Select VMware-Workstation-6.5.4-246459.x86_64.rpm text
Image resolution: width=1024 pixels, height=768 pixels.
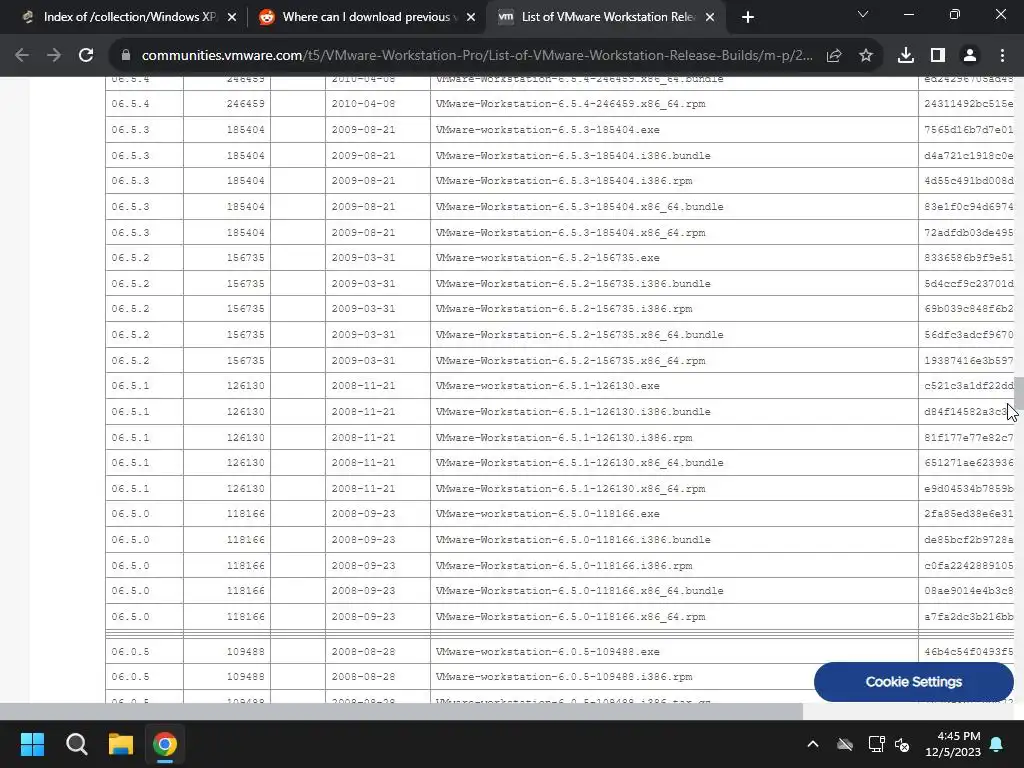click(570, 104)
